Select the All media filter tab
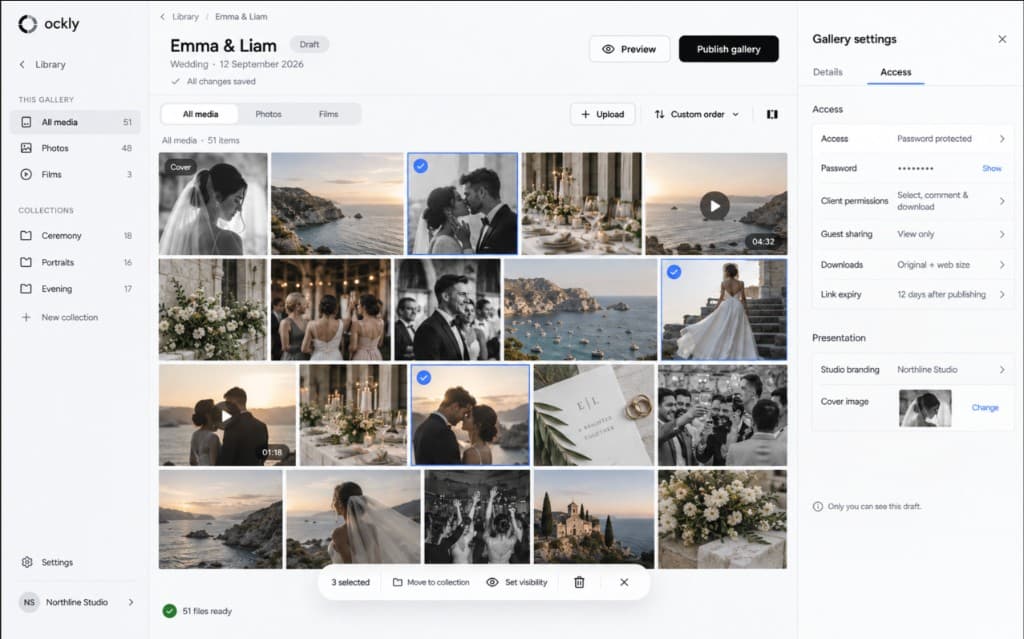 [x=200, y=114]
